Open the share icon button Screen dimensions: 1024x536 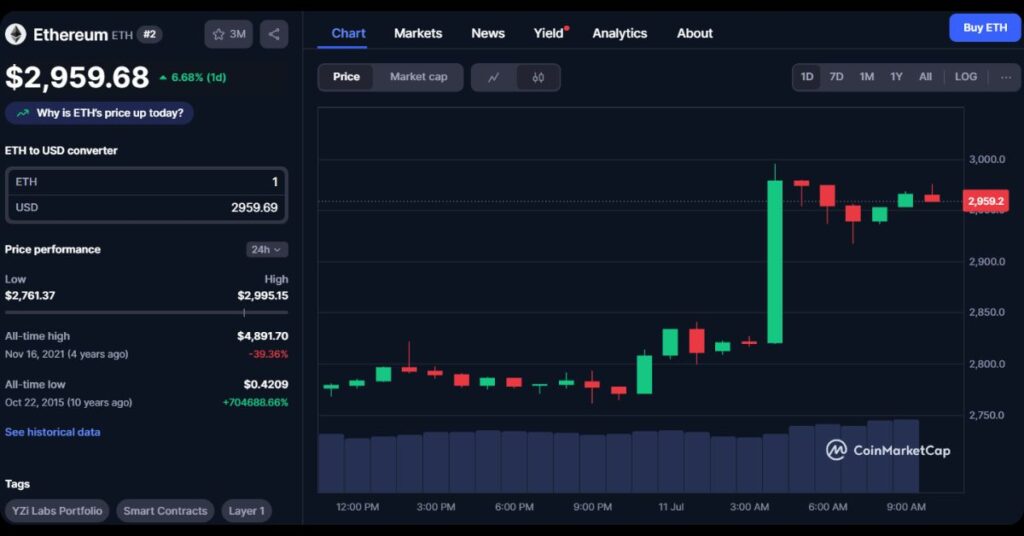(274, 34)
